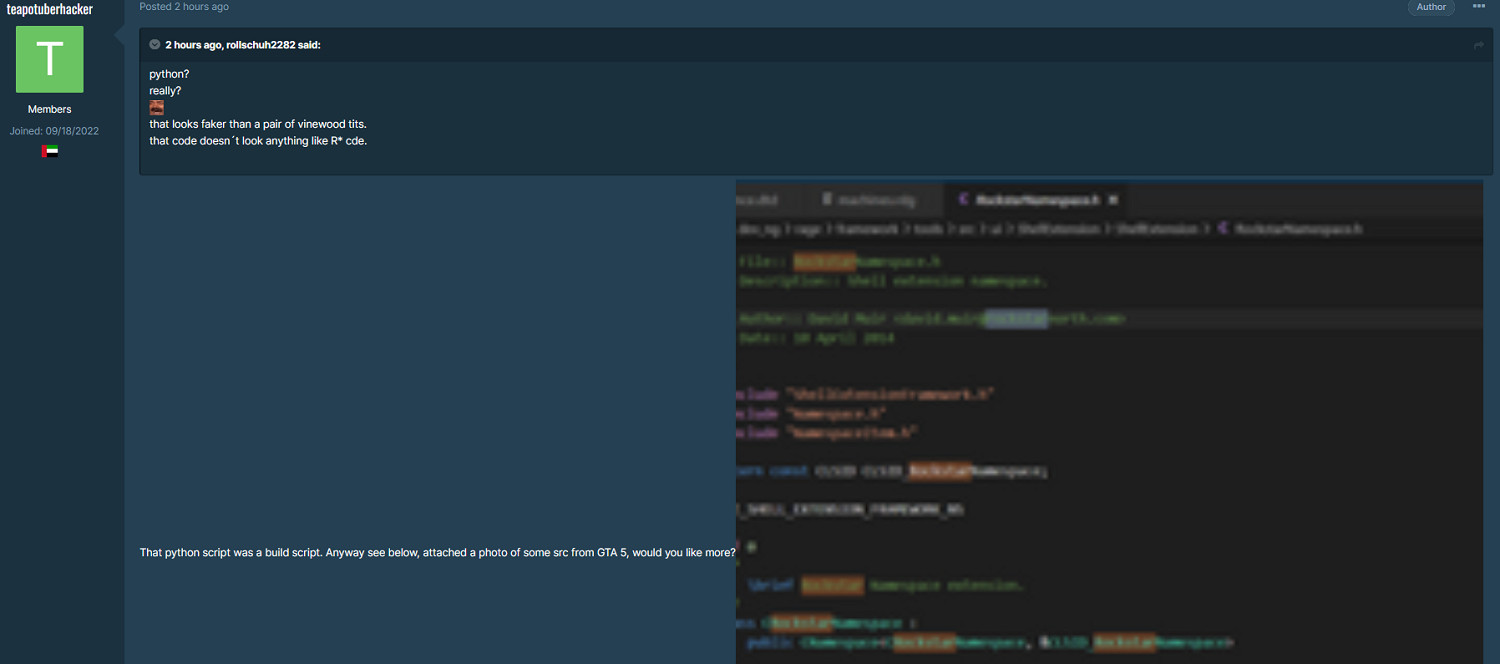Click the 'Posted 2 hours ago' timestamp
The width and height of the screenshot is (1500, 664).
(184, 7)
